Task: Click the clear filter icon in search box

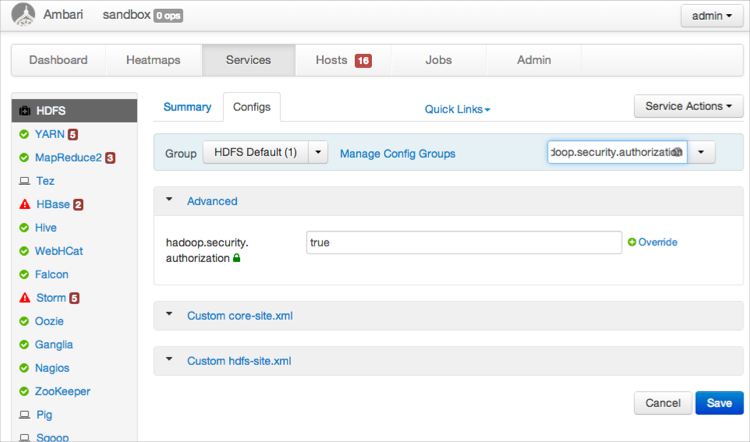Action: point(677,153)
